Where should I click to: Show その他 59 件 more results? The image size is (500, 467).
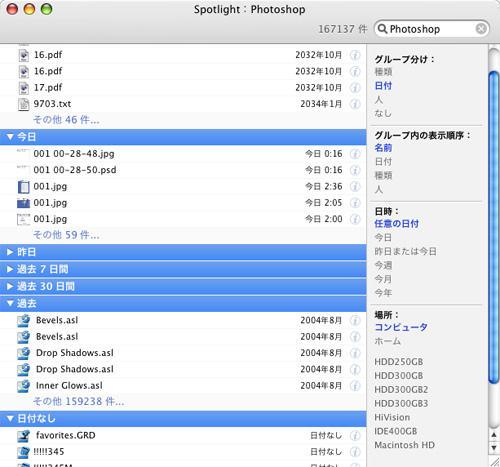(x=66, y=235)
